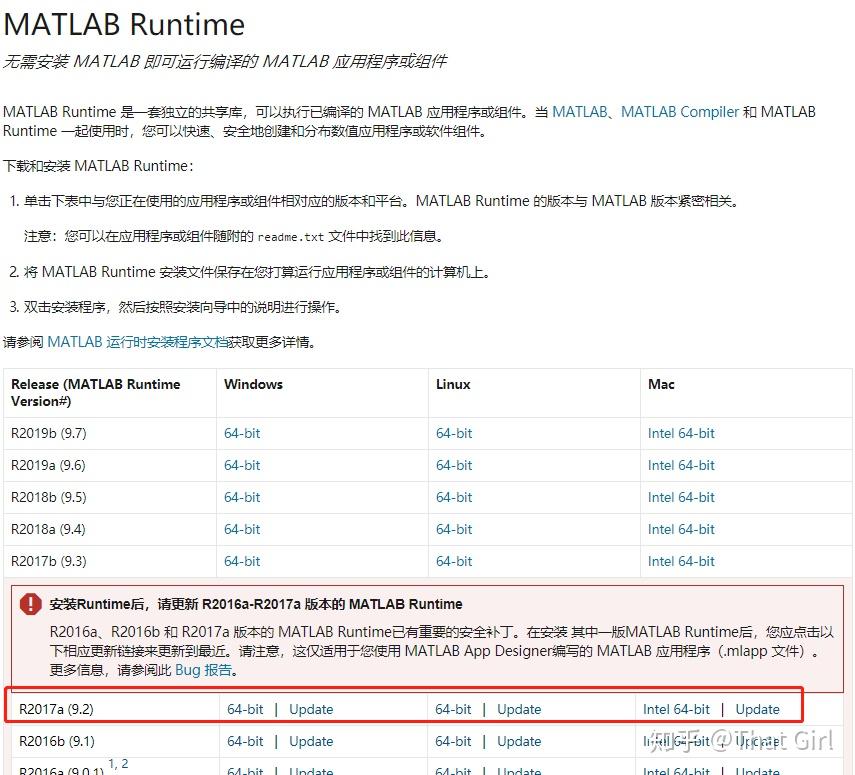This screenshot has height=775, width=855.
Task: Click R2017a Linux Update link
Action: point(519,710)
